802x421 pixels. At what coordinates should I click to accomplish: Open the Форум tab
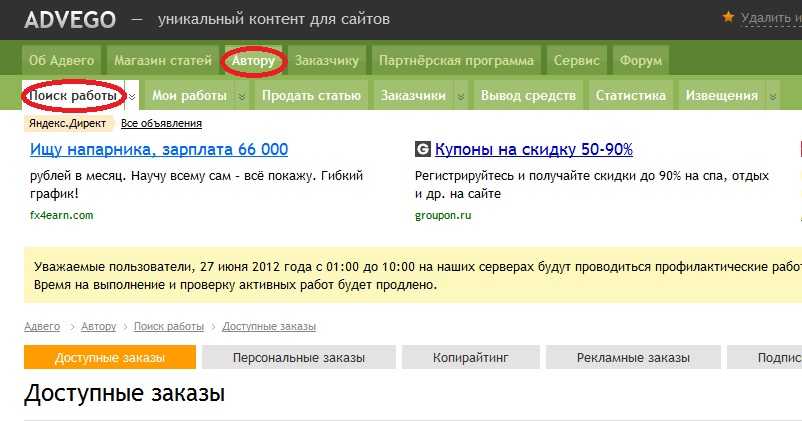coord(640,60)
